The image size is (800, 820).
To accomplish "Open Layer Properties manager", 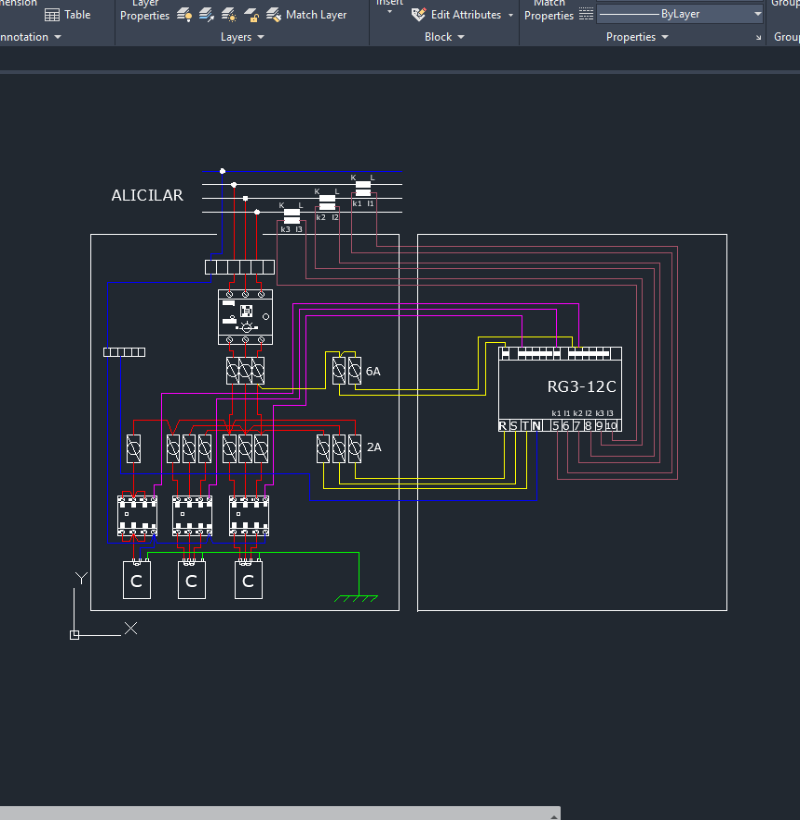I will pyautogui.click(x=145, y=11).
